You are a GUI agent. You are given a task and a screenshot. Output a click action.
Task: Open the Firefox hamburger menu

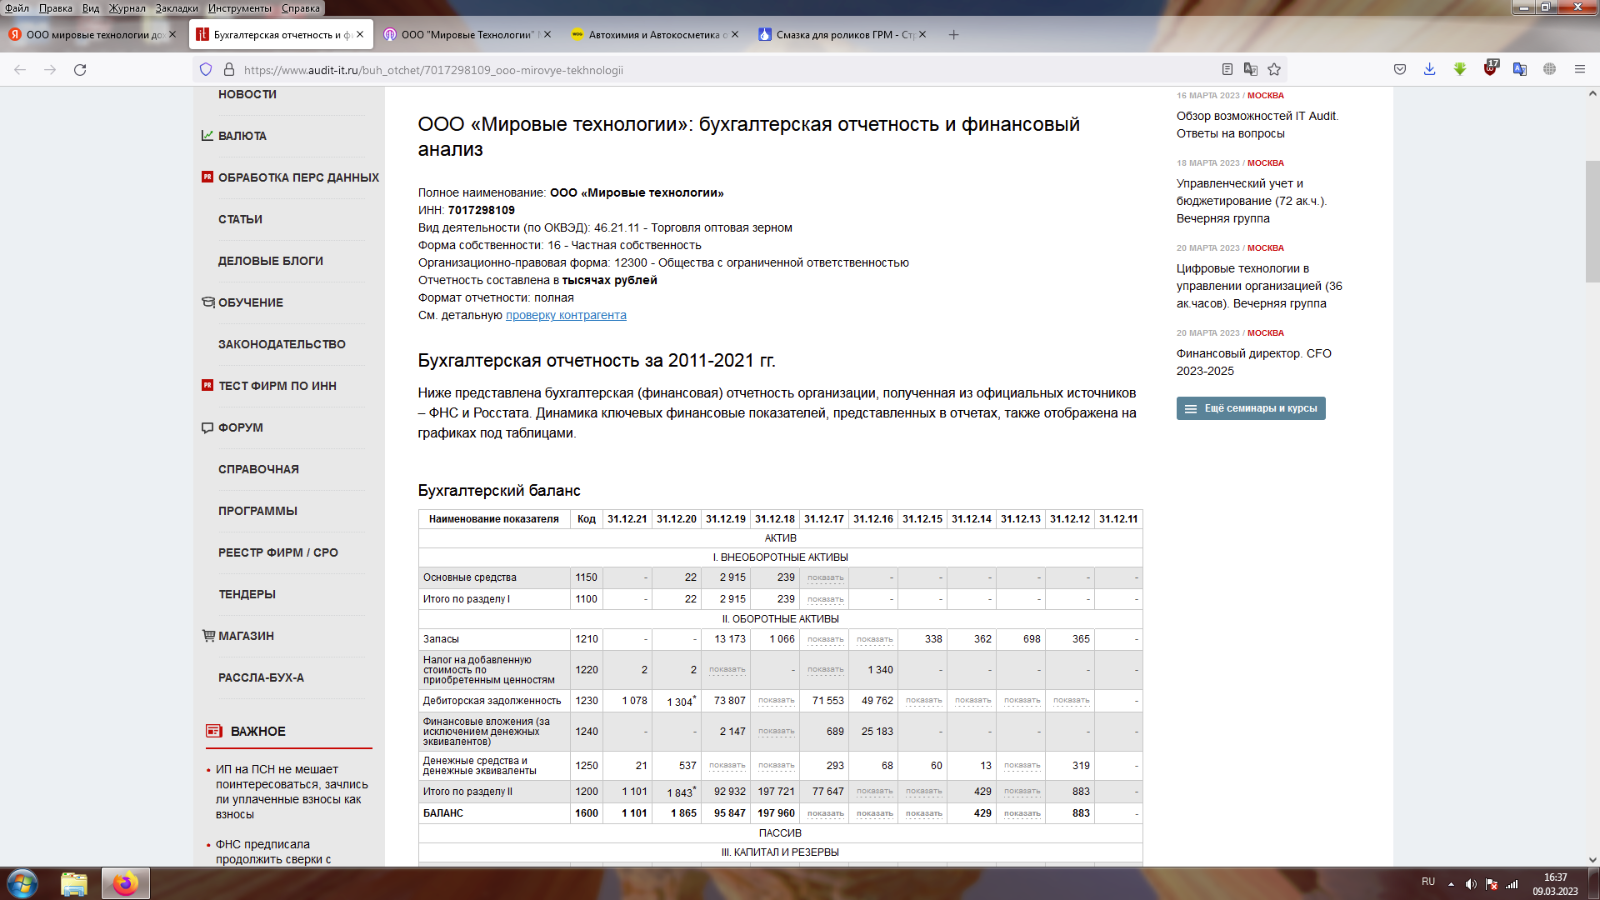pyautogui.click(x=1580, y=69)
